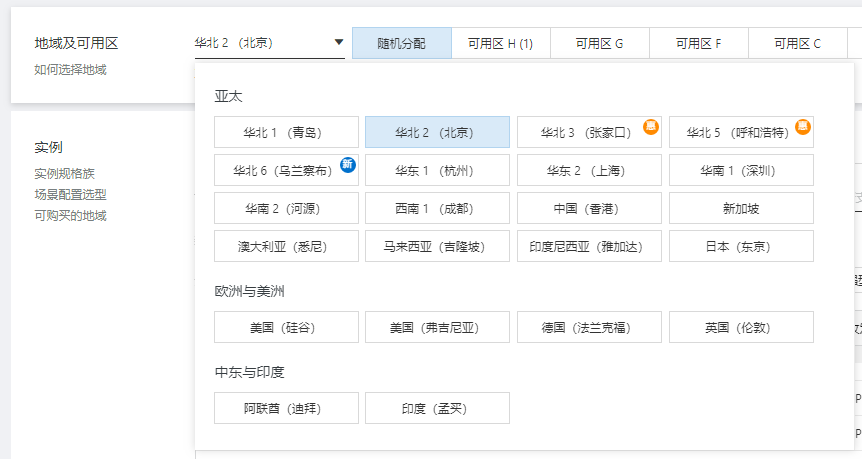862x459 pixels.
Task: Click the orange discount badge on 华北 5（呼和浩特）
Action: point(802,127)
